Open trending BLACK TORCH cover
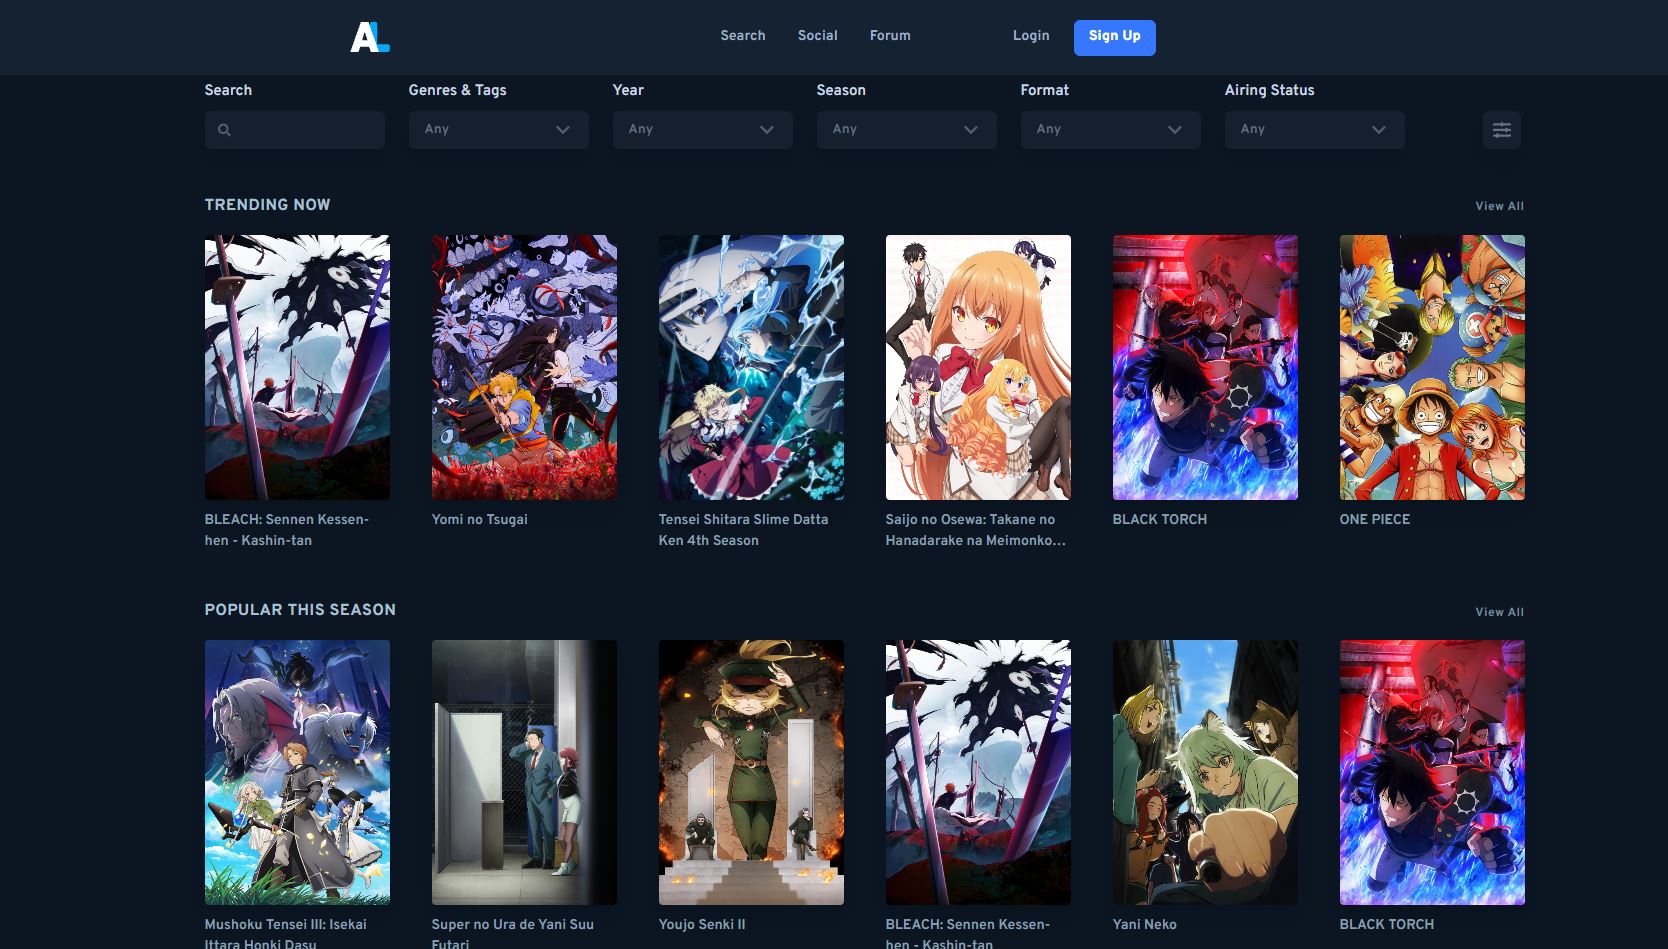 tap(1205, 367)
